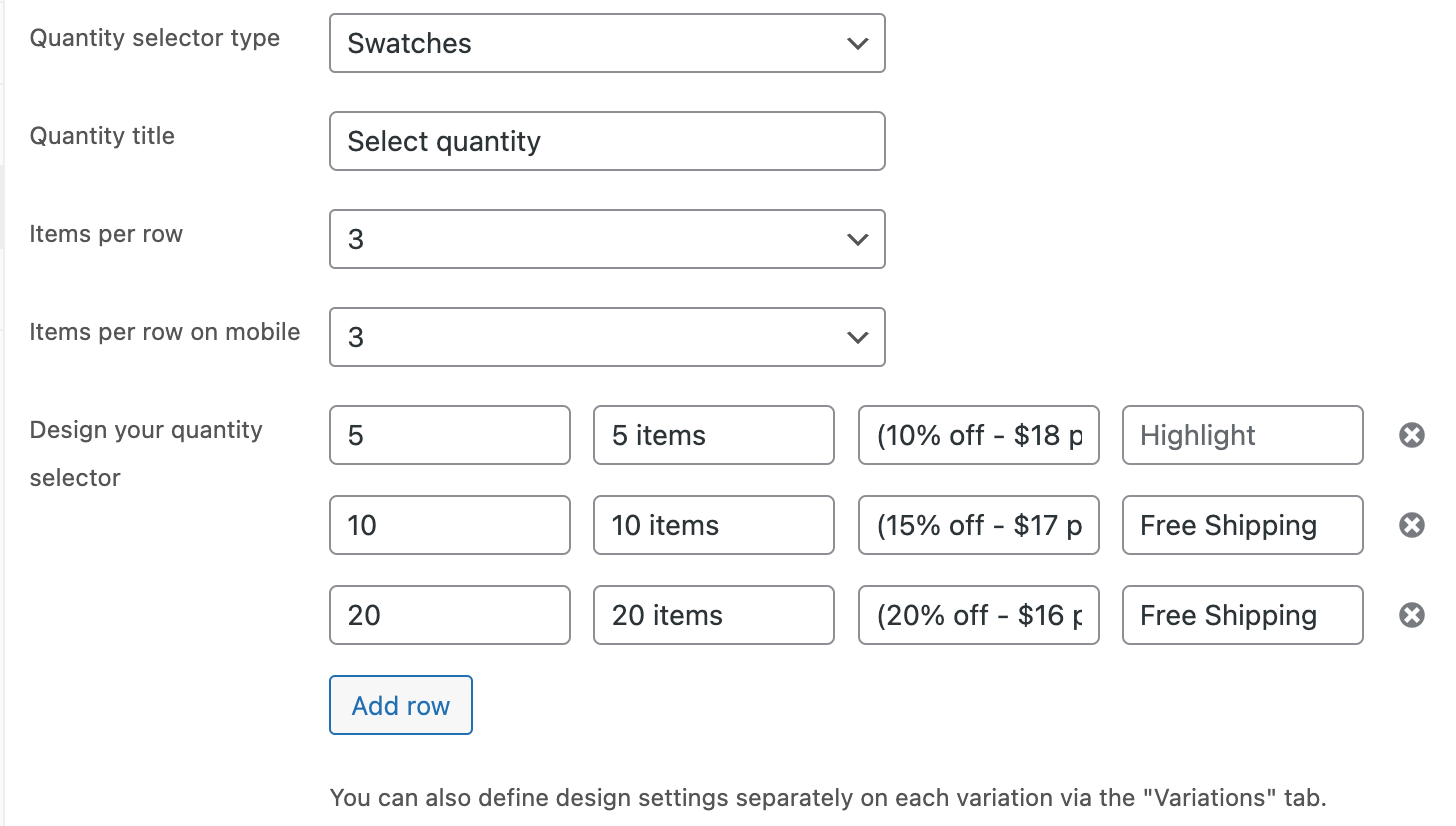Edit the "10 items" label field
The width and height of the screenshot is (1456, 826).
713,525
